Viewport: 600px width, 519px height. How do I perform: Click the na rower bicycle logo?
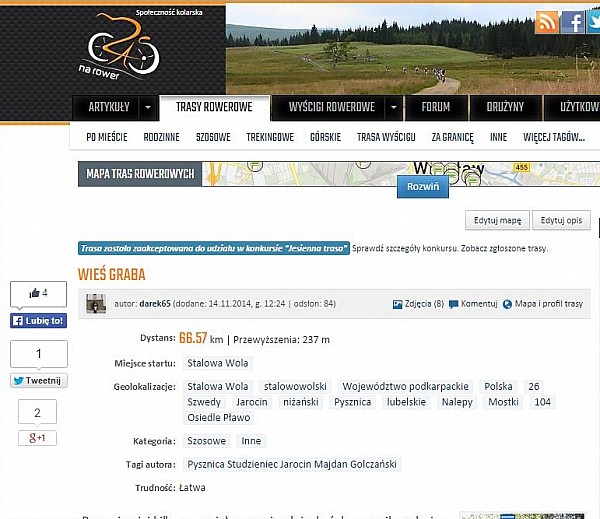coord(122,47)
